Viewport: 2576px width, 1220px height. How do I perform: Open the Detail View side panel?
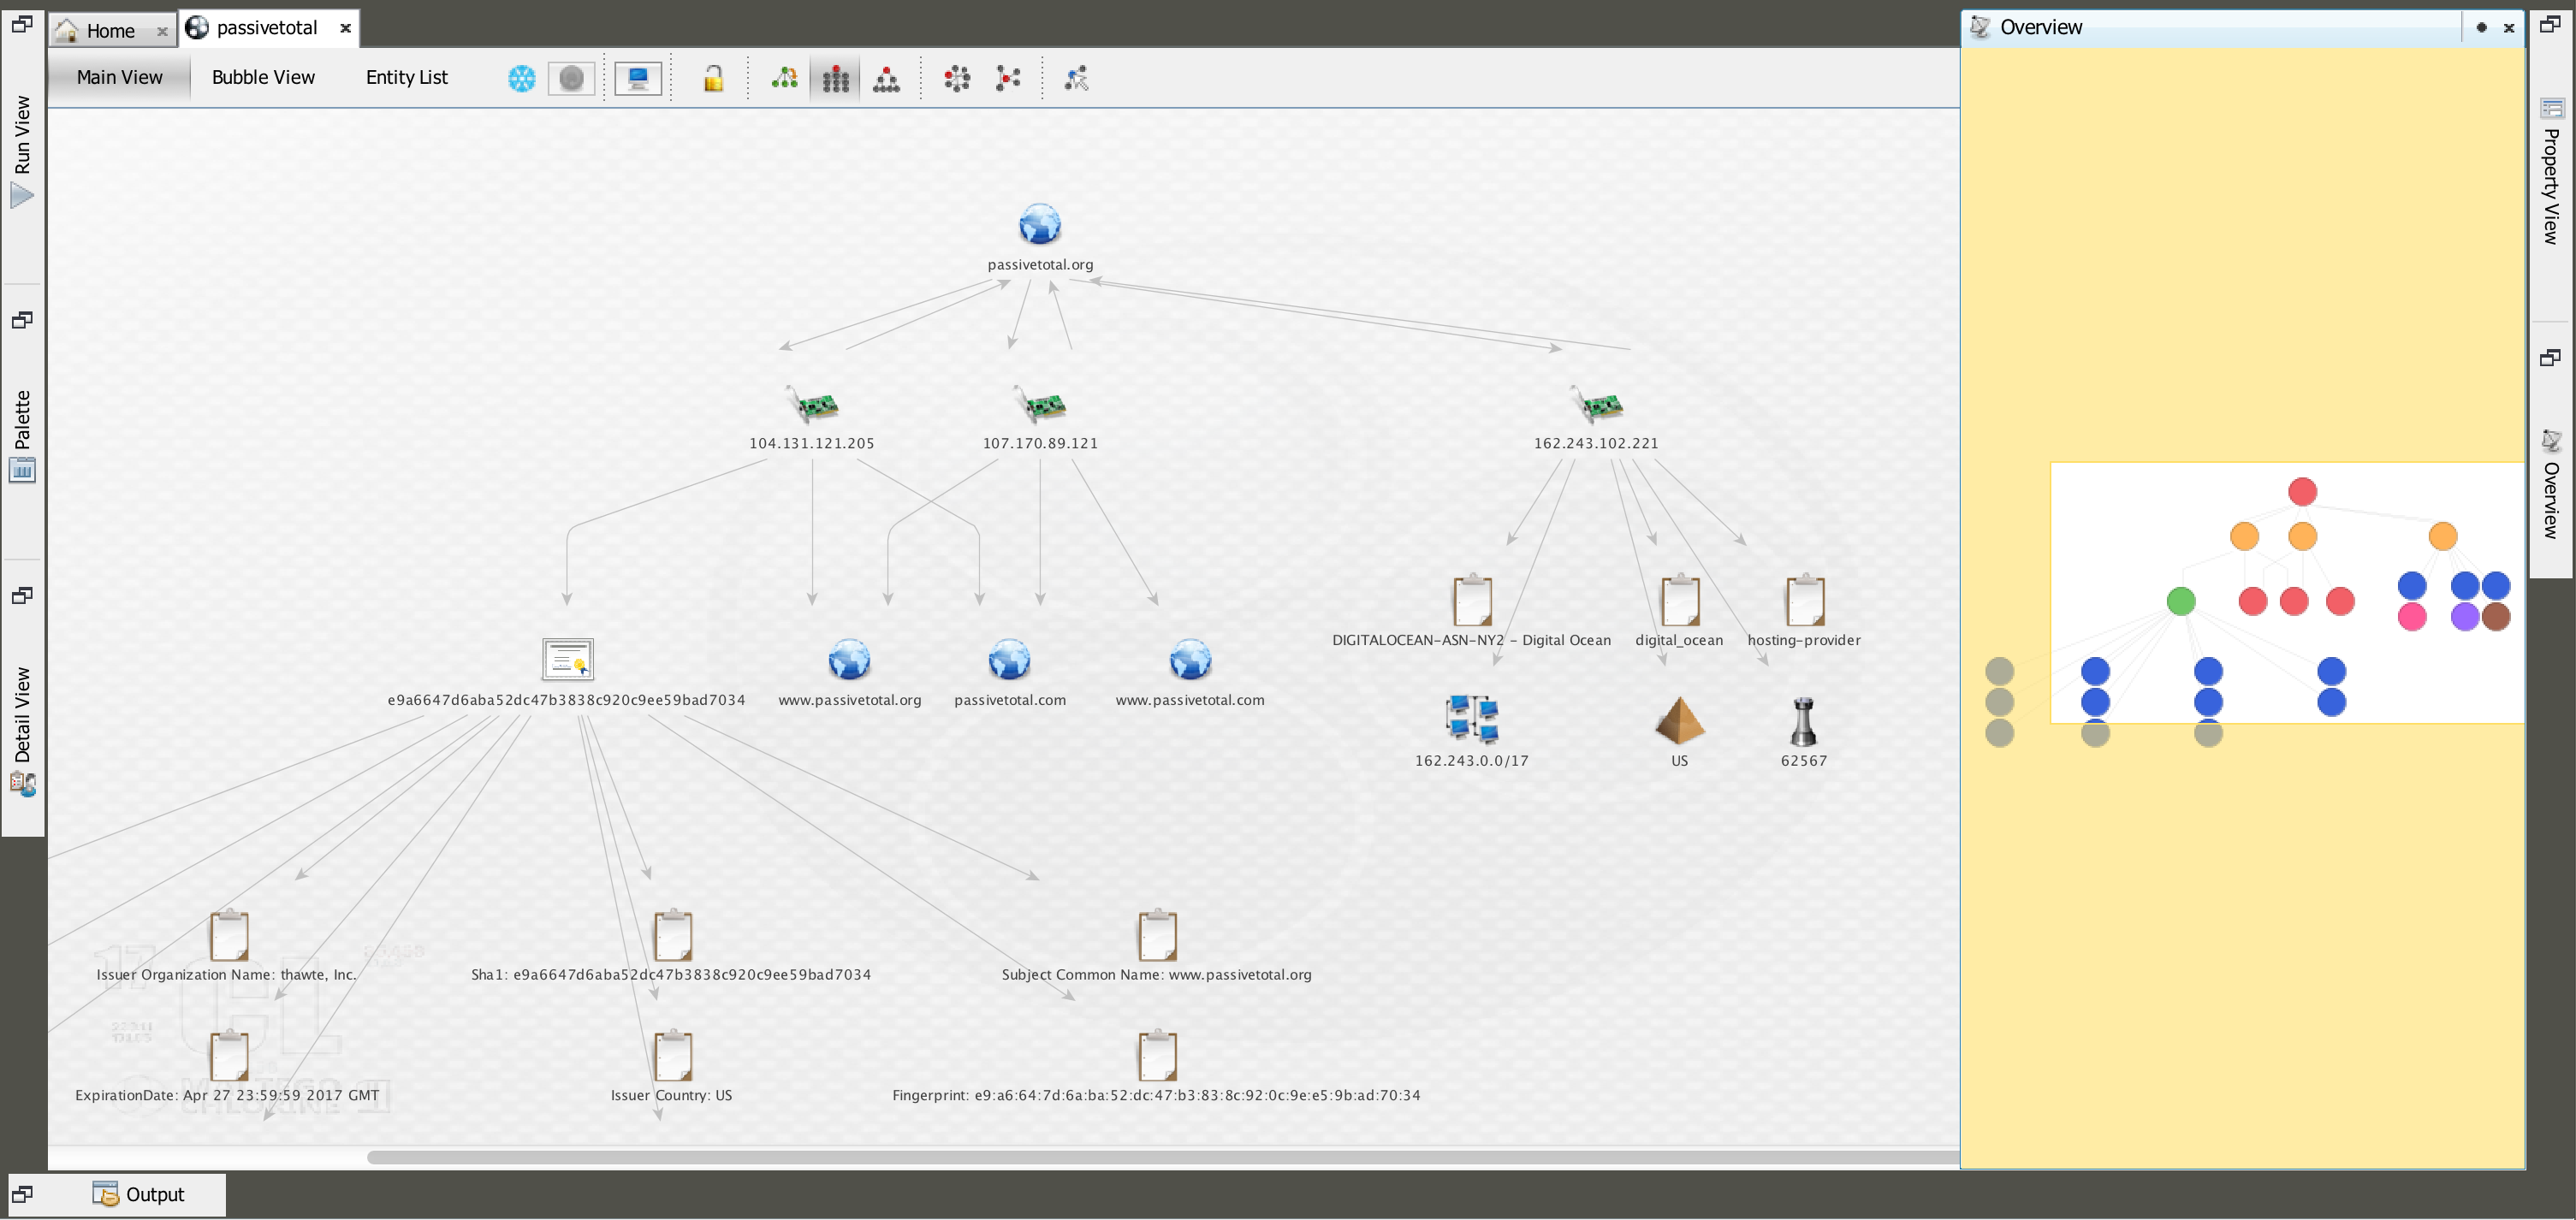click(22, 732)
